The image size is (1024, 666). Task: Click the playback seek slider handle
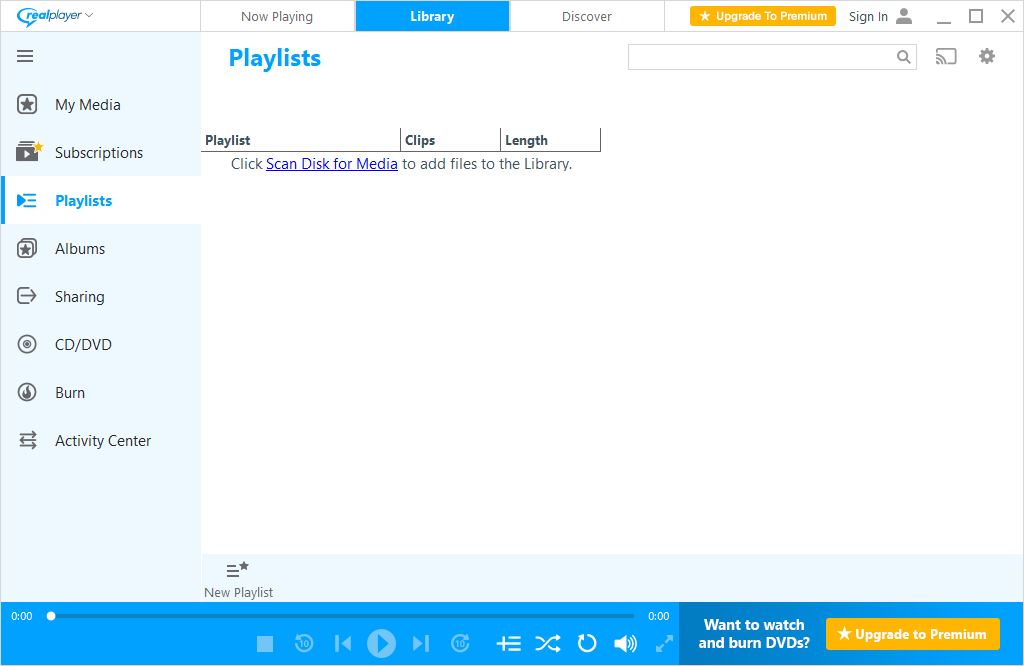[x=51, y=616]
